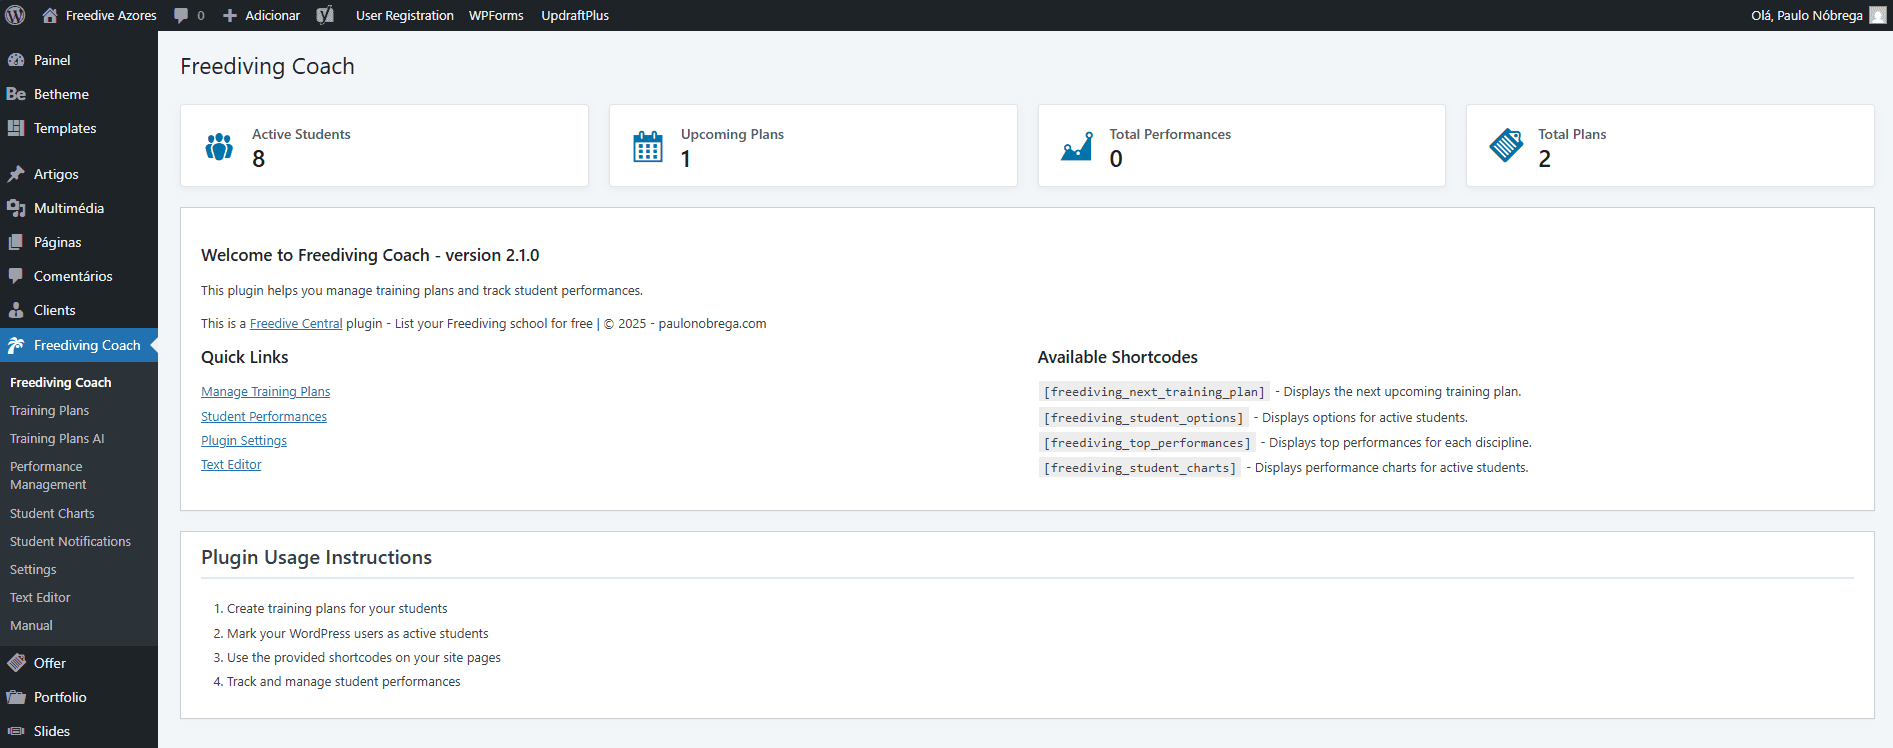The height and width of the screenshot is (748, 1893).
Task: Click the freediving_next_training_plan shortcode
Action: [x=1154, y=392]
